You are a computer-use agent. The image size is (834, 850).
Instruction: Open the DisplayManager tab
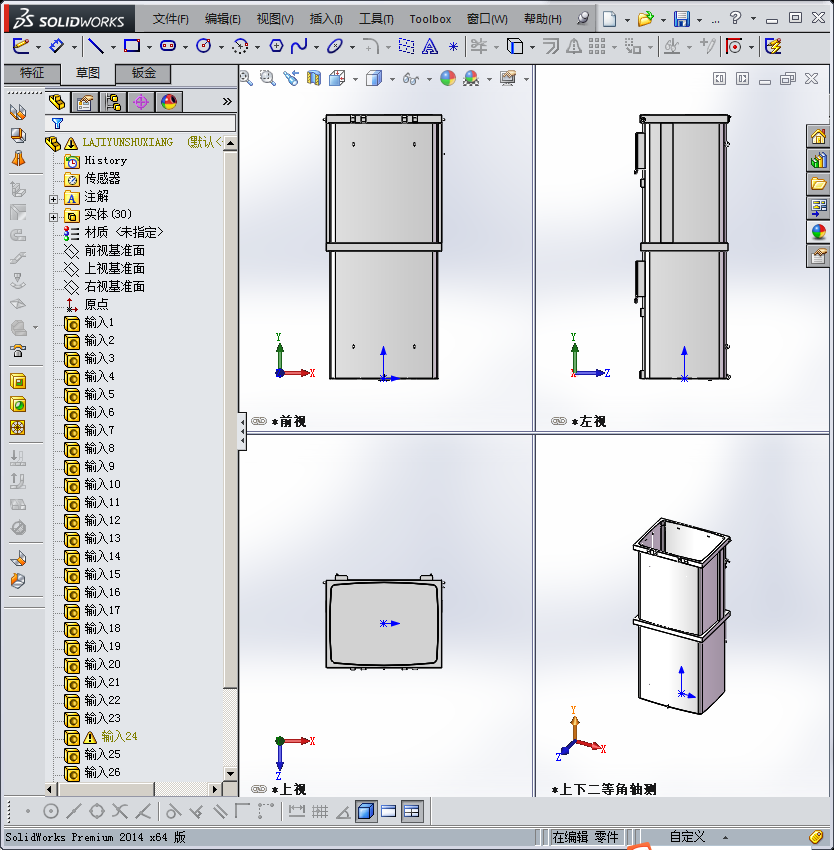click(169, 102)
